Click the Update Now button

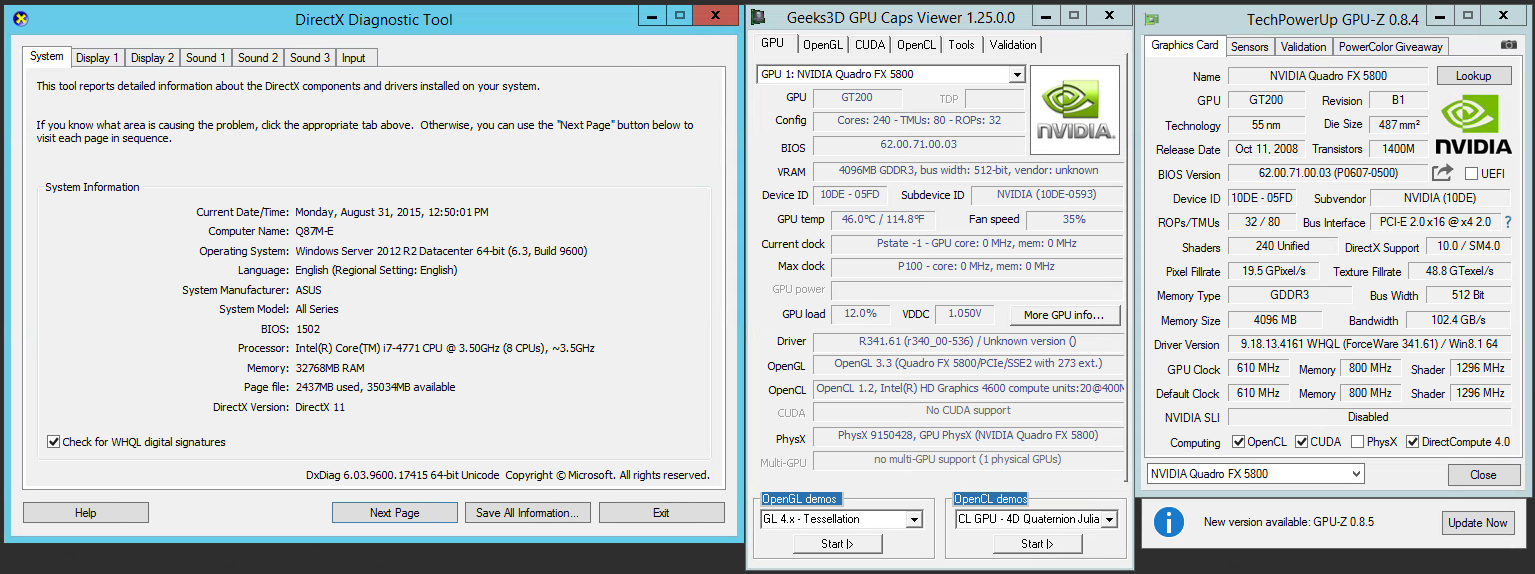(x=1478, y=523)
